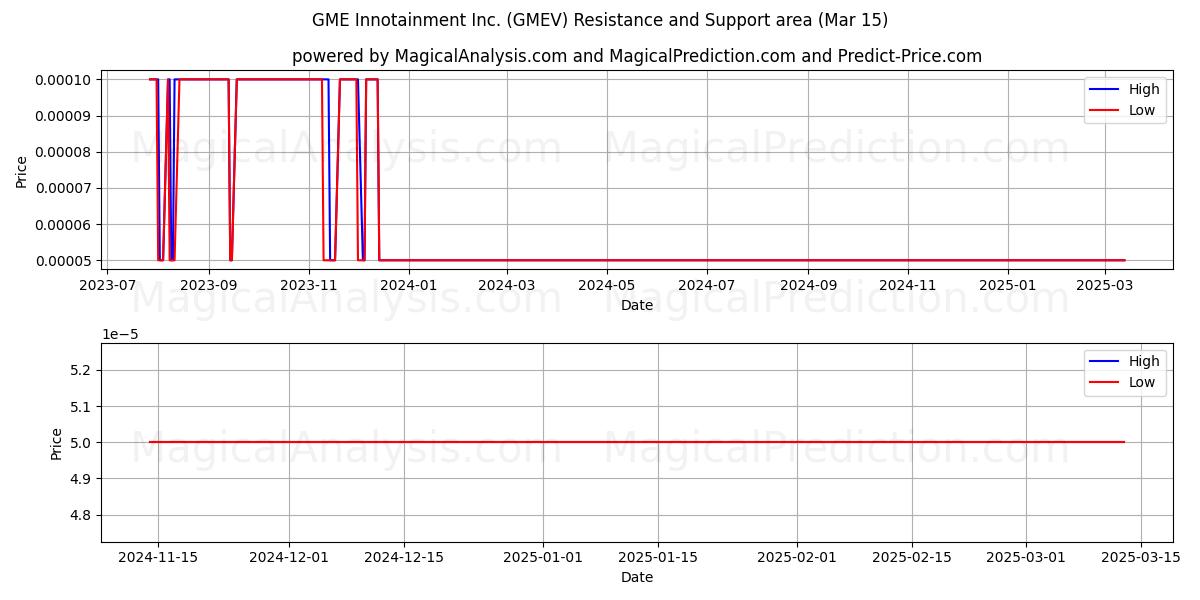Click the '2024-11' x-axis tick label
1200x600 pixels.
[x=908, y=285]
